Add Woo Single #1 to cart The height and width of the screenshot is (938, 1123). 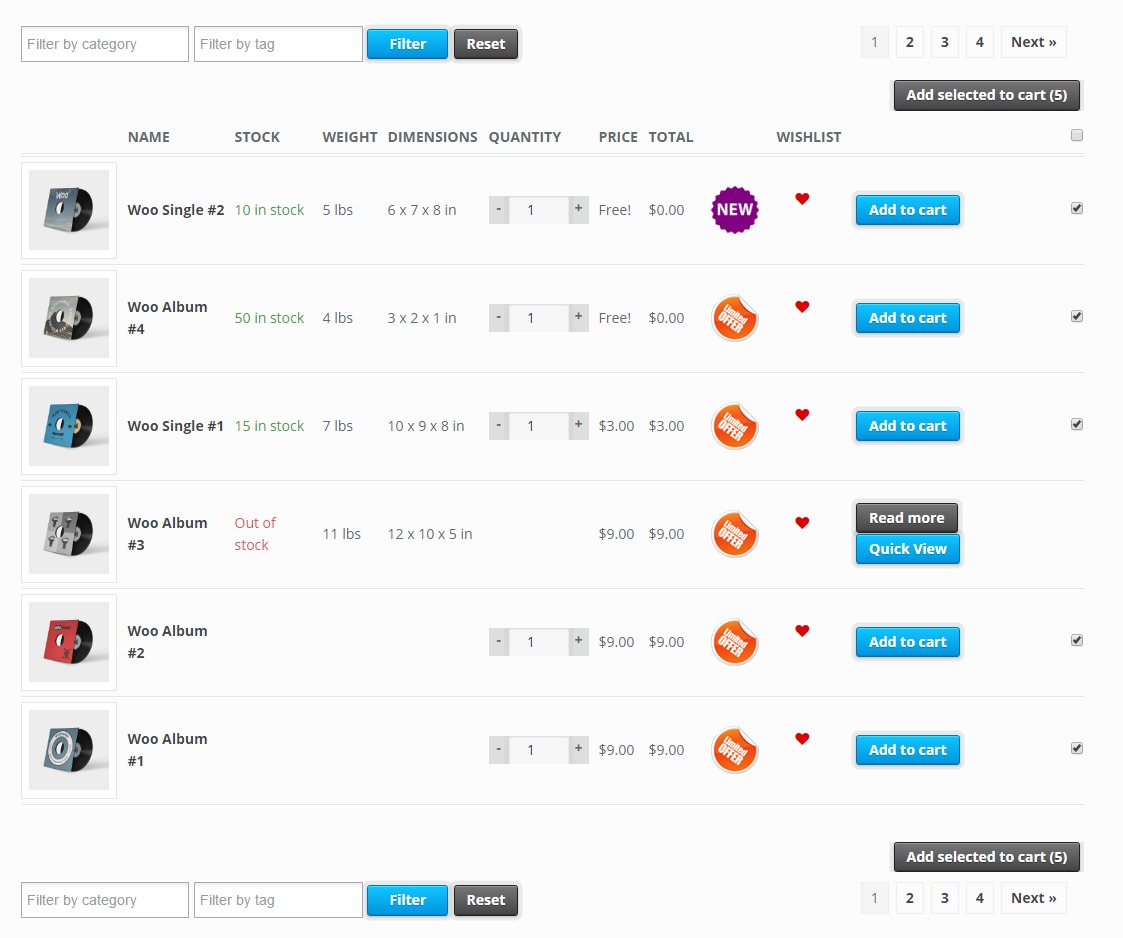(907, 426)
